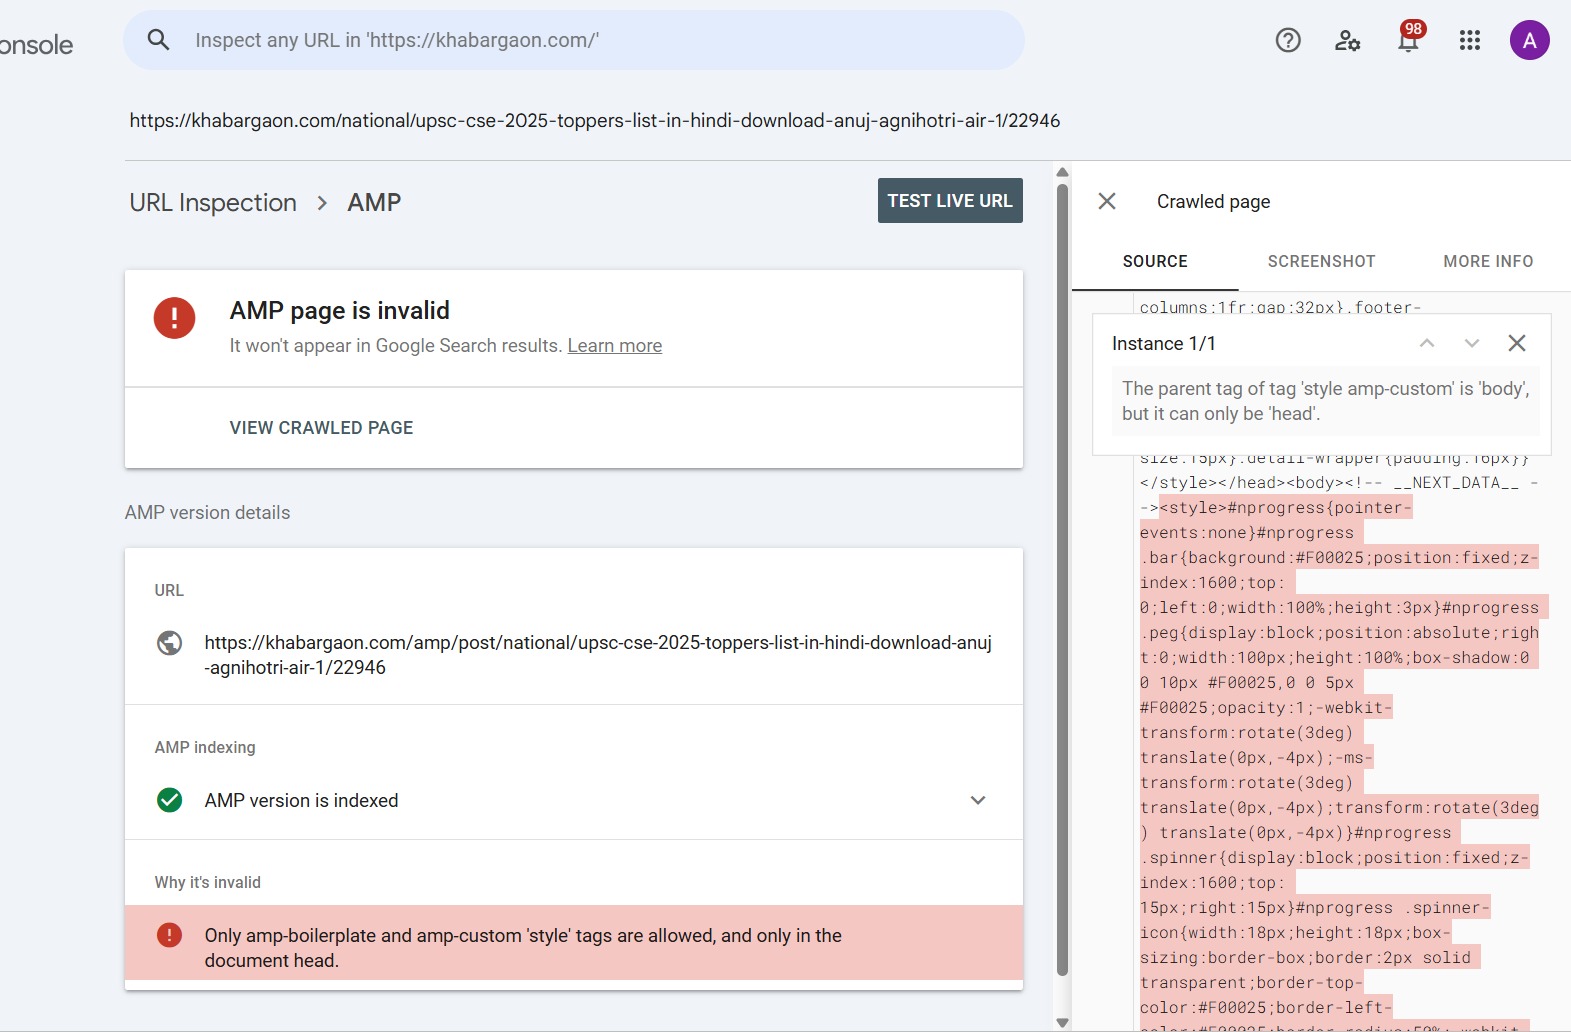Go to previous instance with up chevron
The width and height of the screenshot is (1571, 1032).
click(1427, 343)
